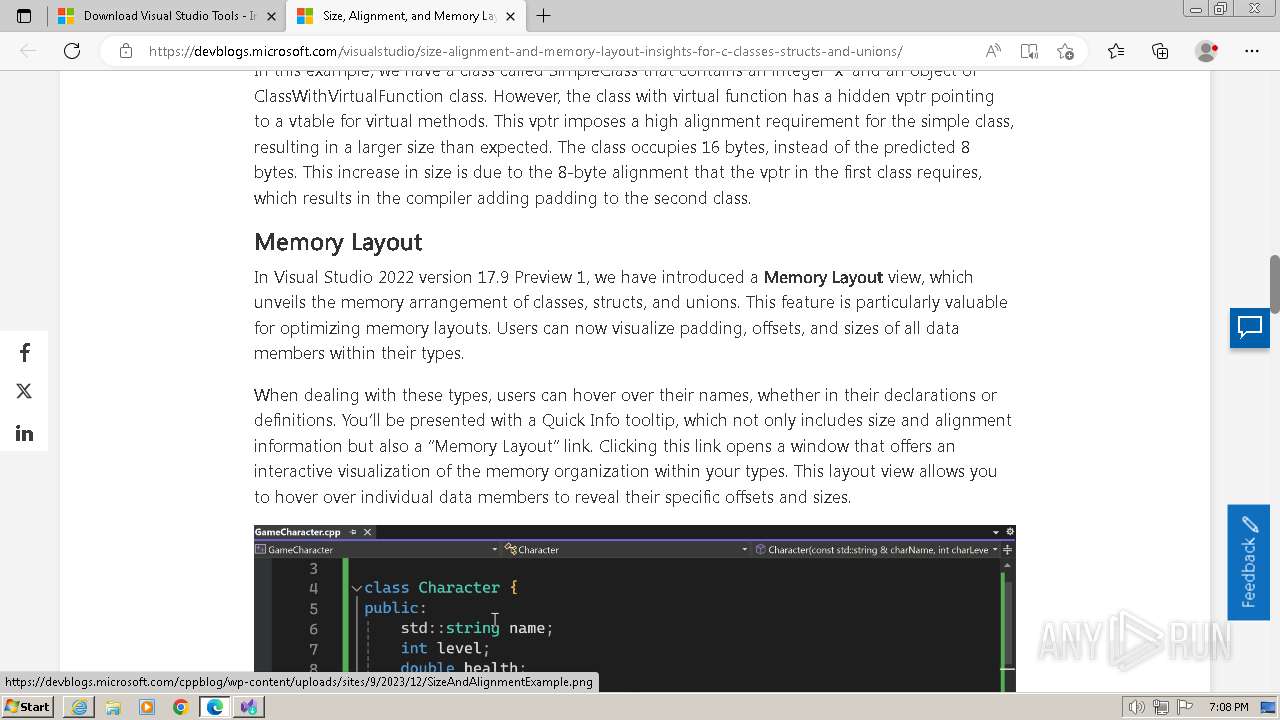The height and width of the screenshot is (720, 1280).
Task: Add this page to favorites
Action: tap(1065, 51)
